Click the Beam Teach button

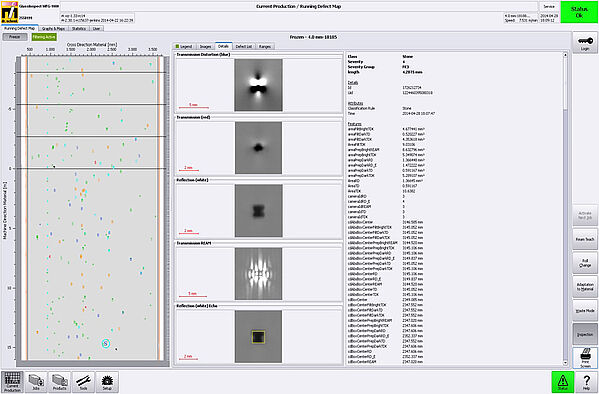(585, 239)
